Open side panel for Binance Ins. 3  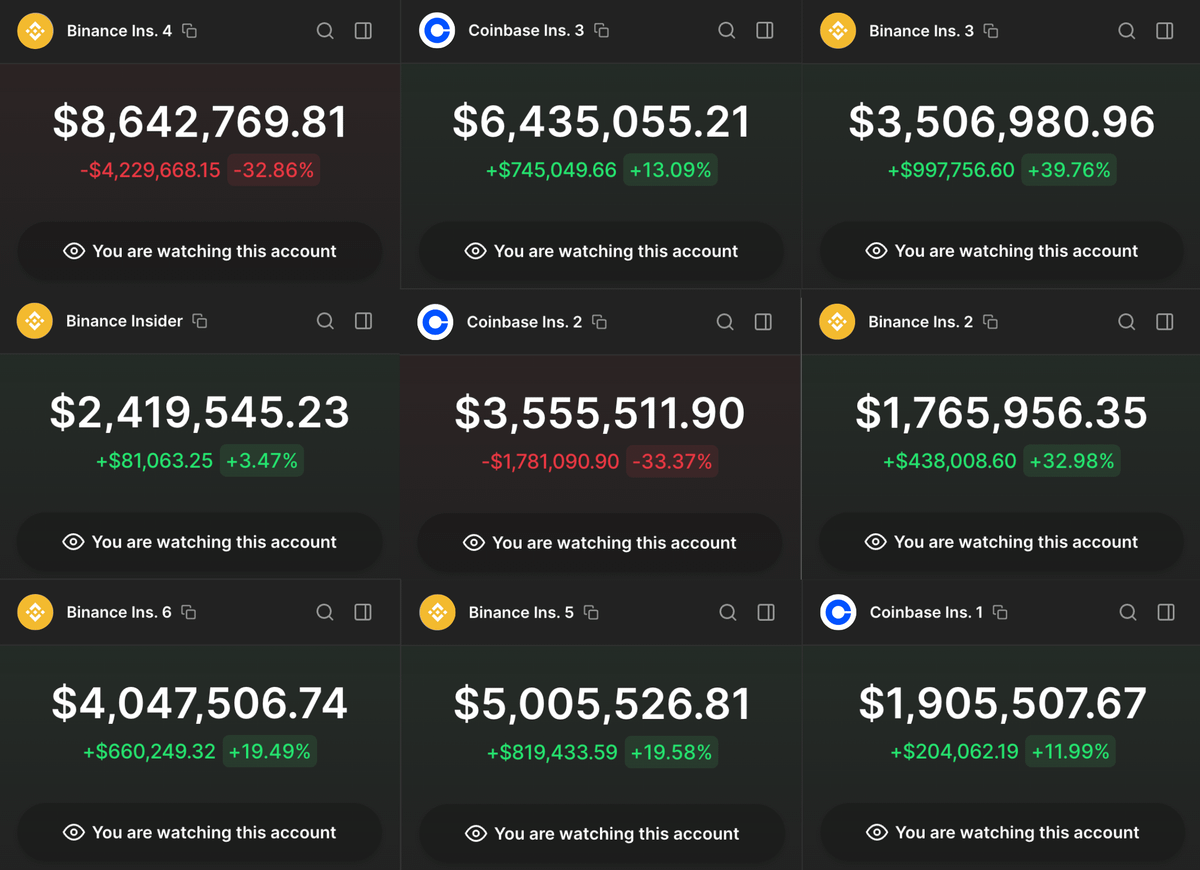click(x=1165, y=31)
